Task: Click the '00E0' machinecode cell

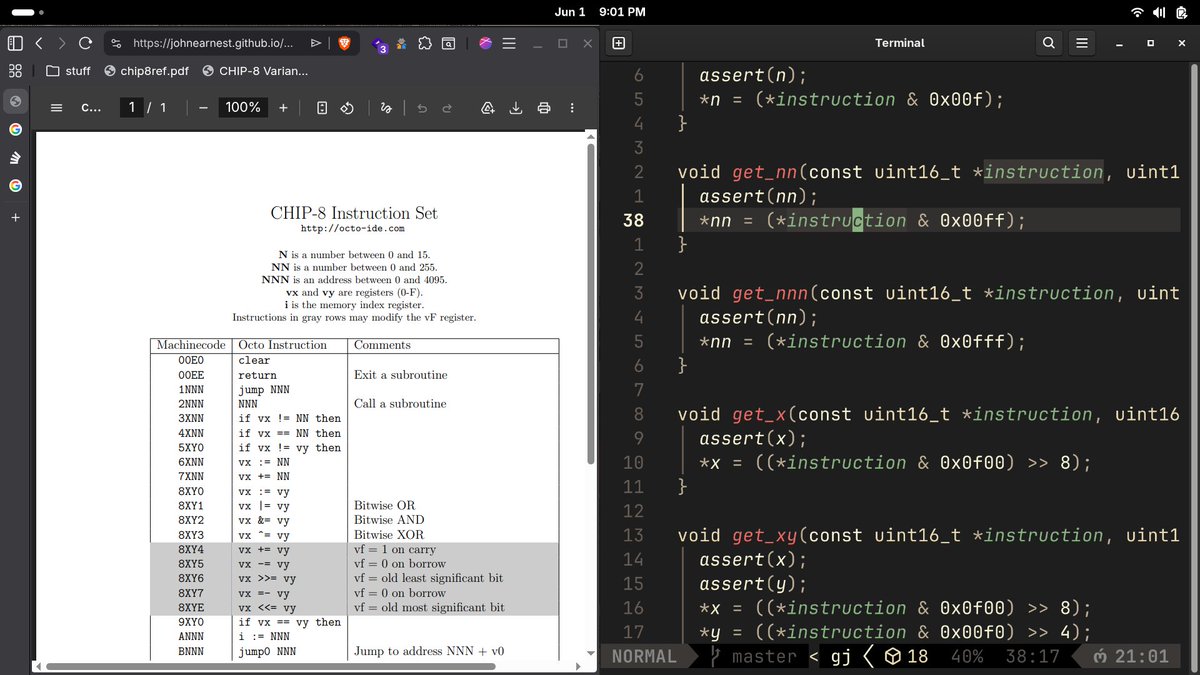Action: click(x=190, y=360)
